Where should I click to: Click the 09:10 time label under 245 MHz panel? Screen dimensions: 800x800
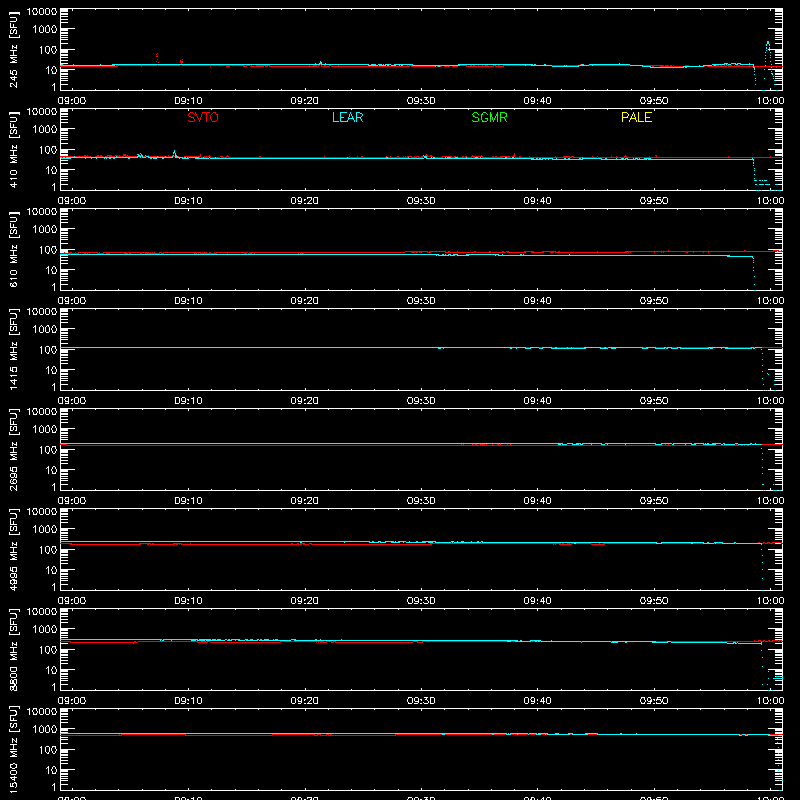pos(188,101)
